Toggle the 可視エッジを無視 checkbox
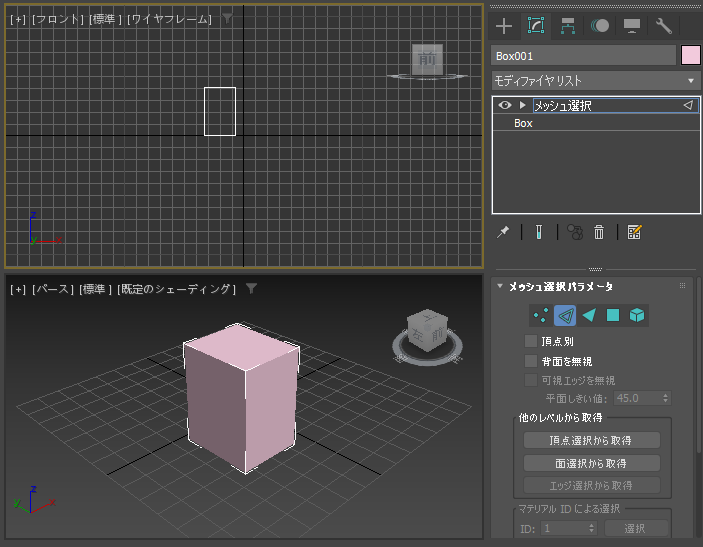The width and height of the screenshot is (703, 547). click(531, 380)
